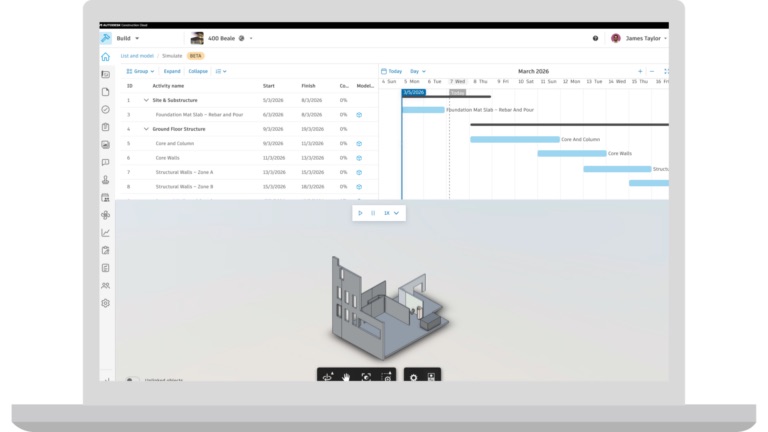768x432 pixels.
Task: Collapse the Ground Floor Structure group
Action: pyautogui.click(x=146, y=129)
